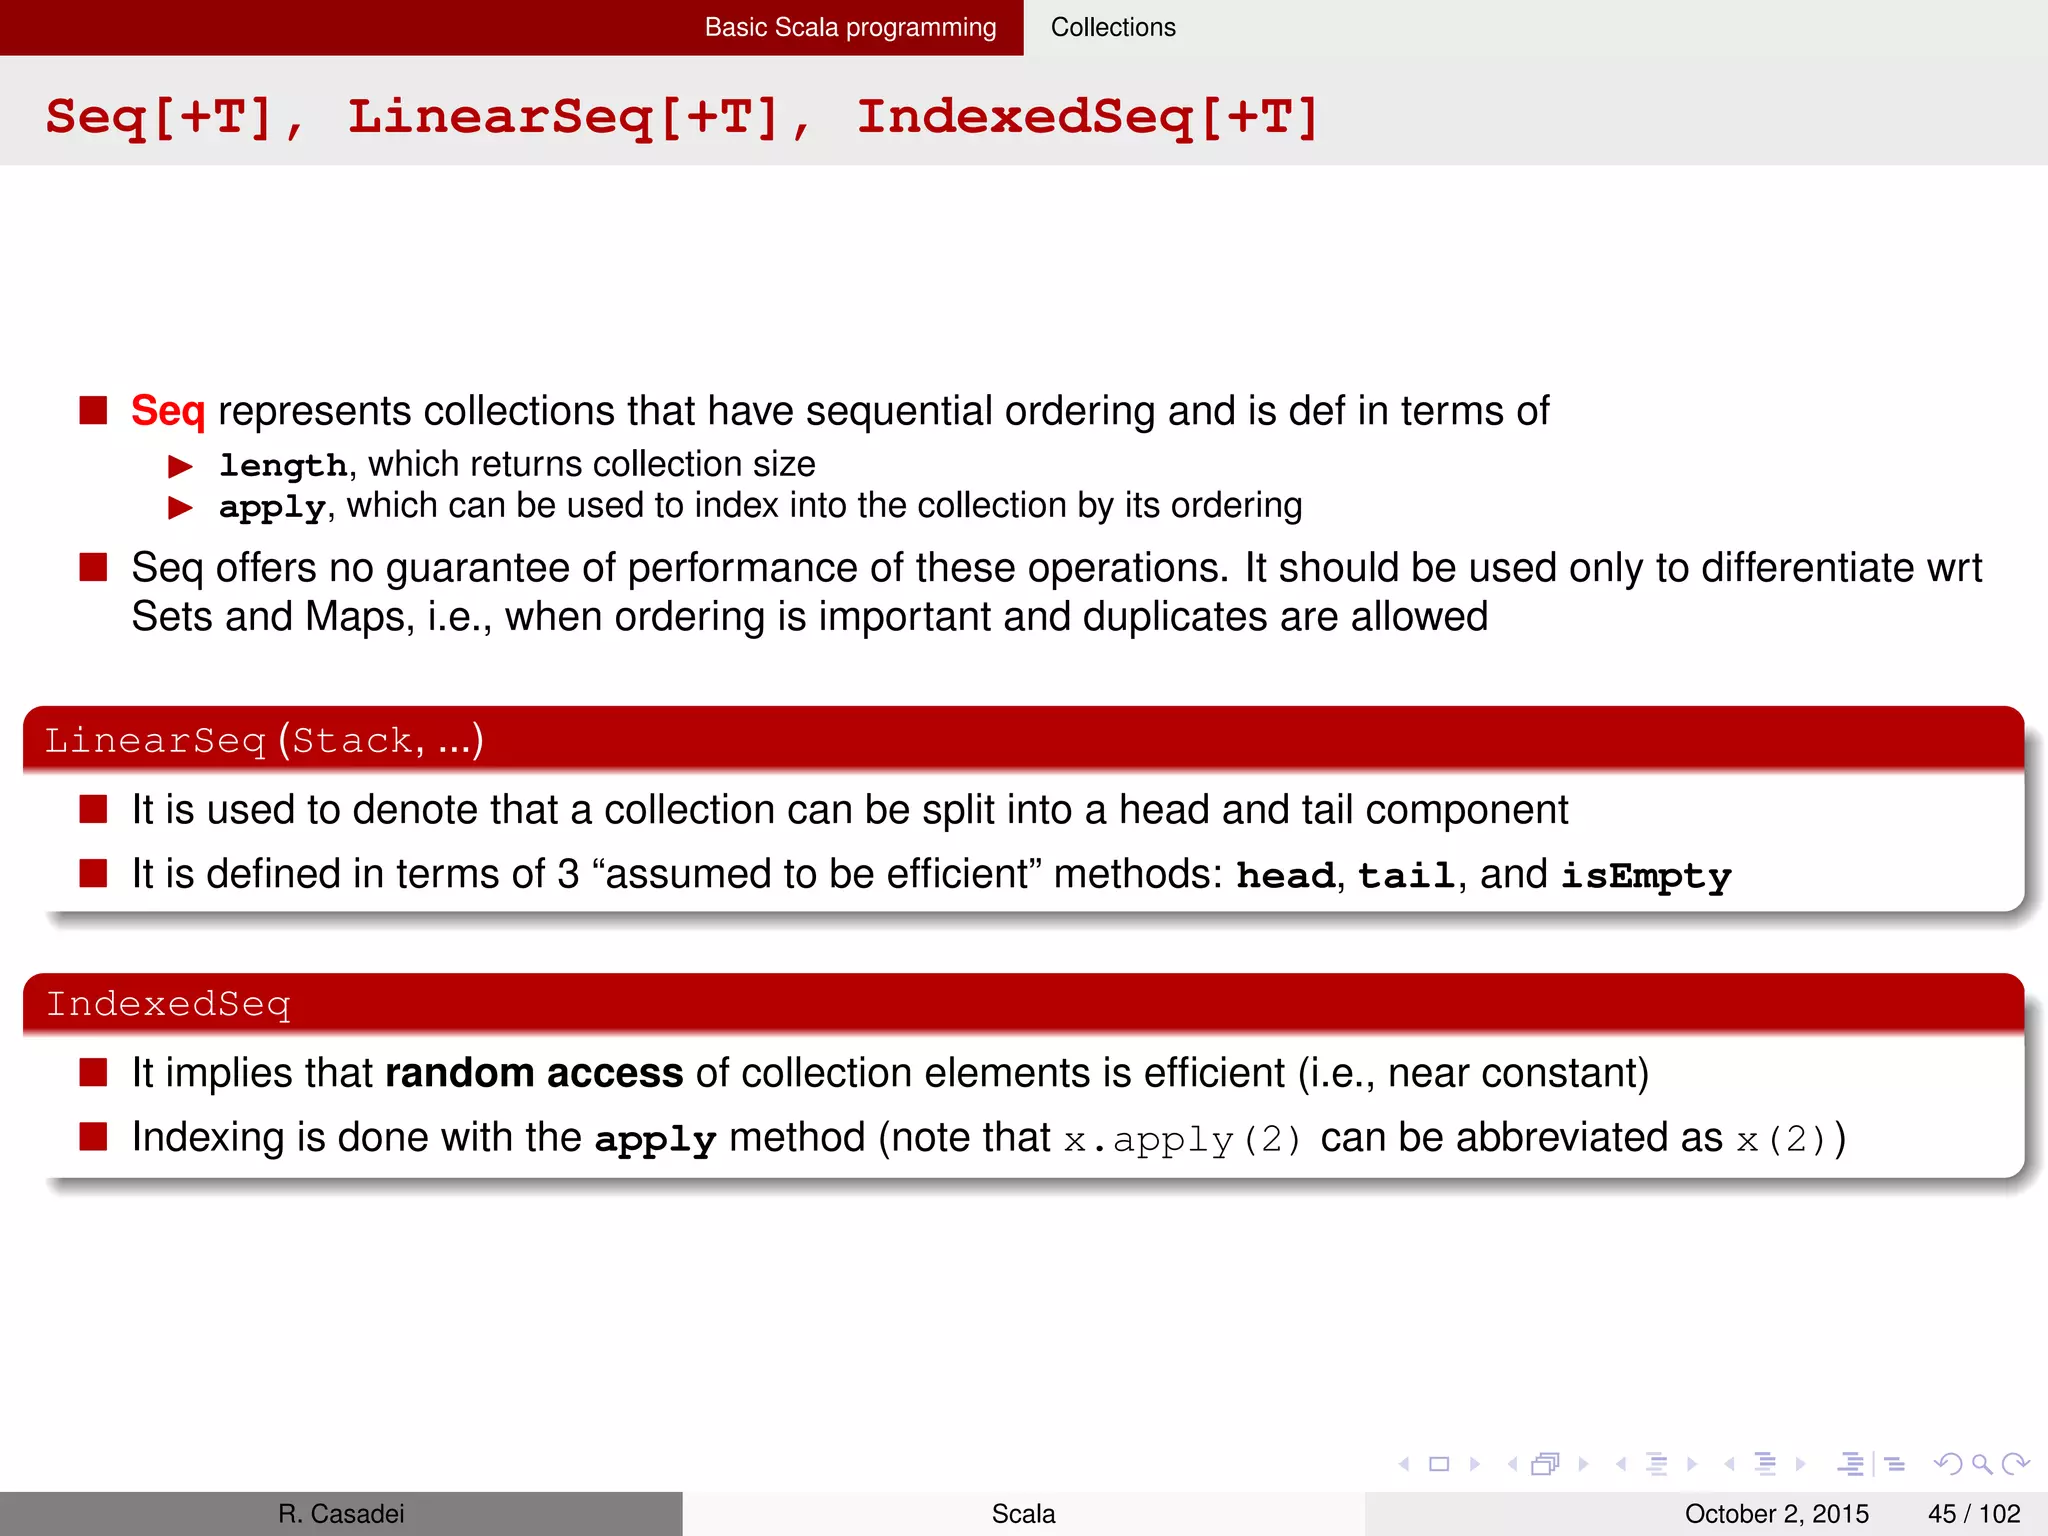The height and width of the screenshot is (1536, 2048).
Task: Click the subsection lines navigation icon
Action: (1657, 1464)
